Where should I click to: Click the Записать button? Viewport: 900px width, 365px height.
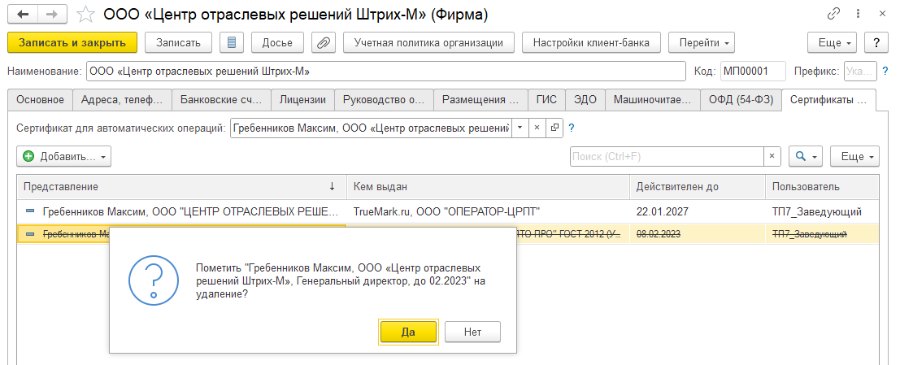(x=179, y=42)
